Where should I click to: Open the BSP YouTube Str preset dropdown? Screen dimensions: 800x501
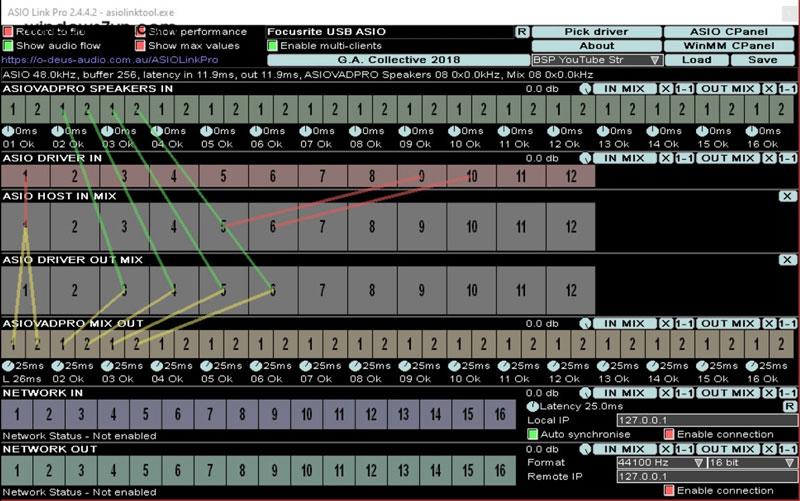click(597, 60)
